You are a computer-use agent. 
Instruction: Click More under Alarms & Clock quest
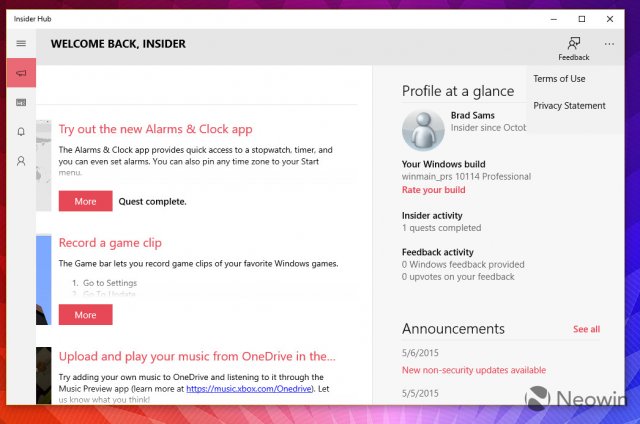(x=85, y=201)
